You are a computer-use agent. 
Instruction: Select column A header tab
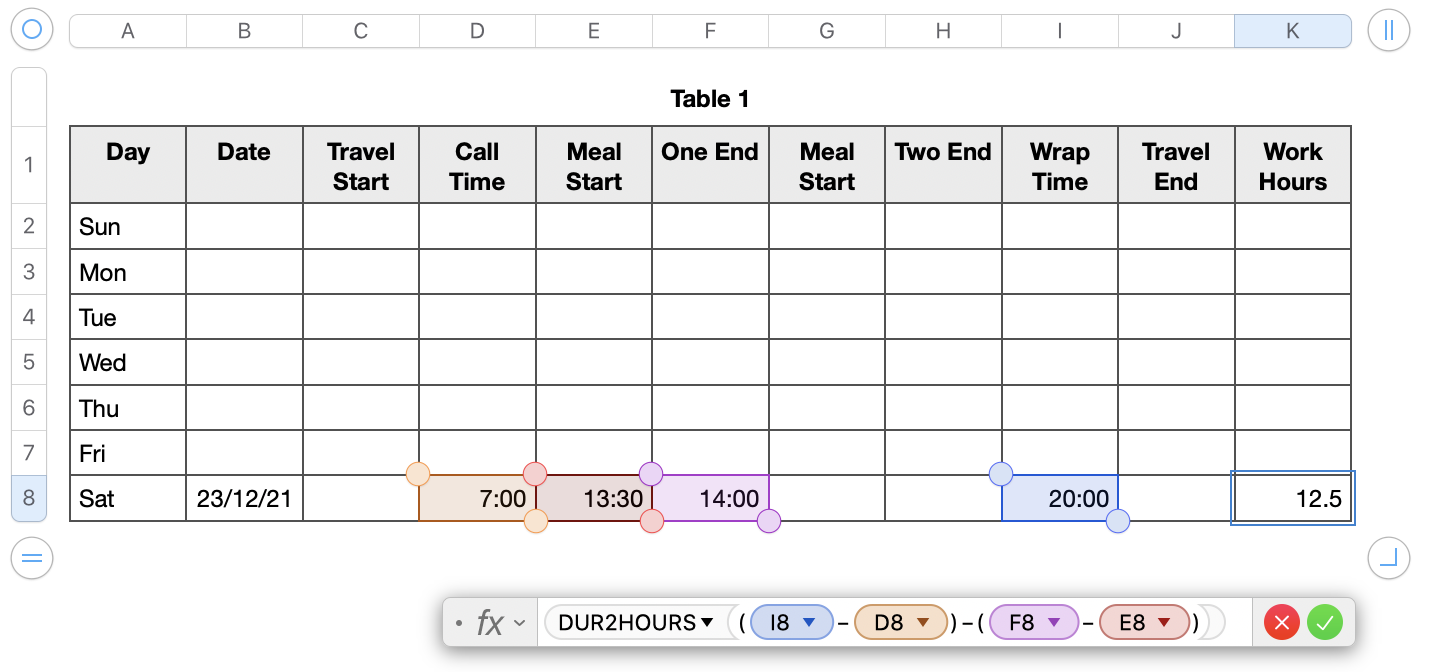point(127,31)
